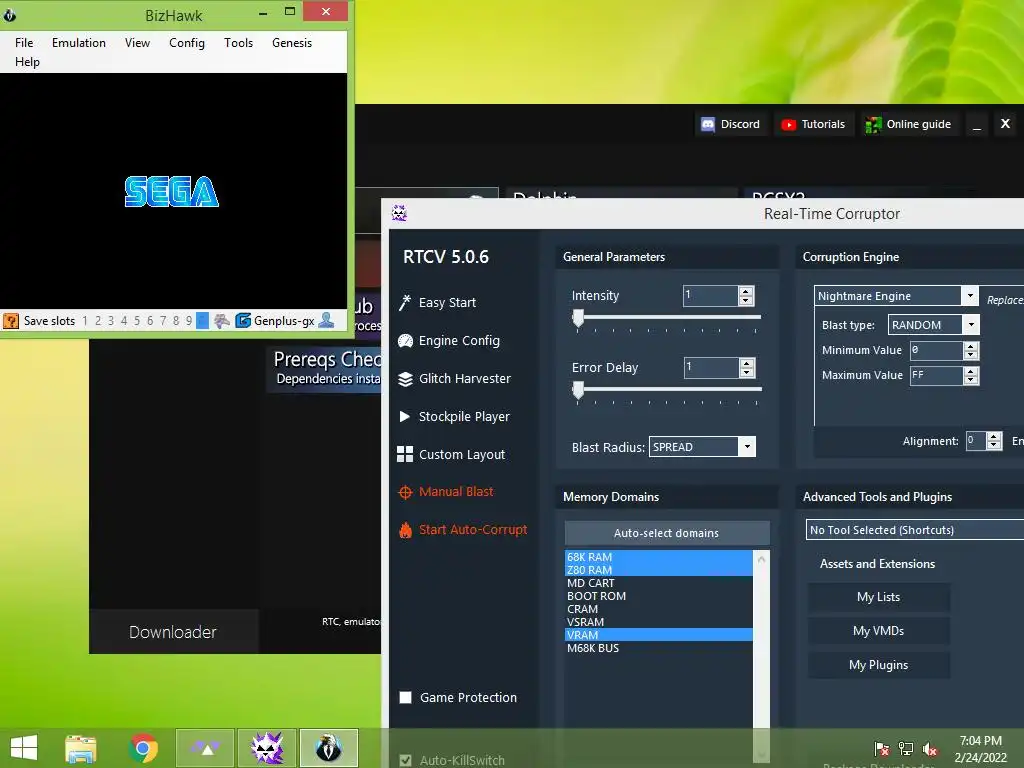Open the Blast type RANDOM dropdown
The height and width of the screenshot is (768, 1024).
(x=971, y=325)
